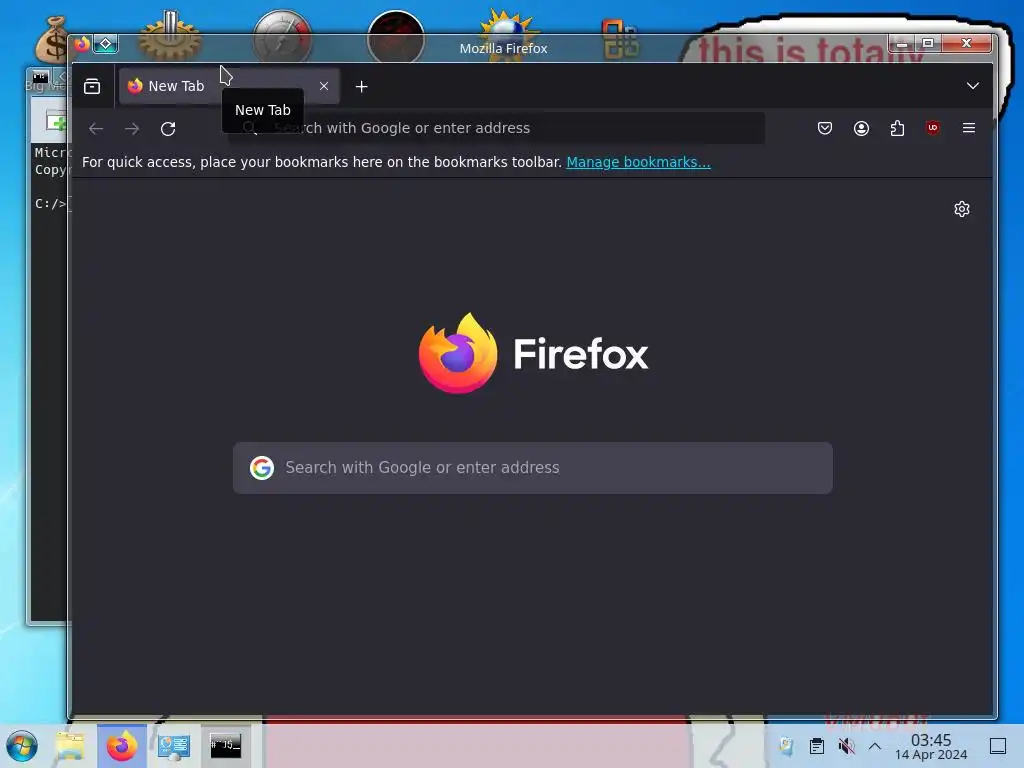Open the Firefox View recent browsing icon
Viewport: 1024px width, 768px height.
(x=92, y=86)
